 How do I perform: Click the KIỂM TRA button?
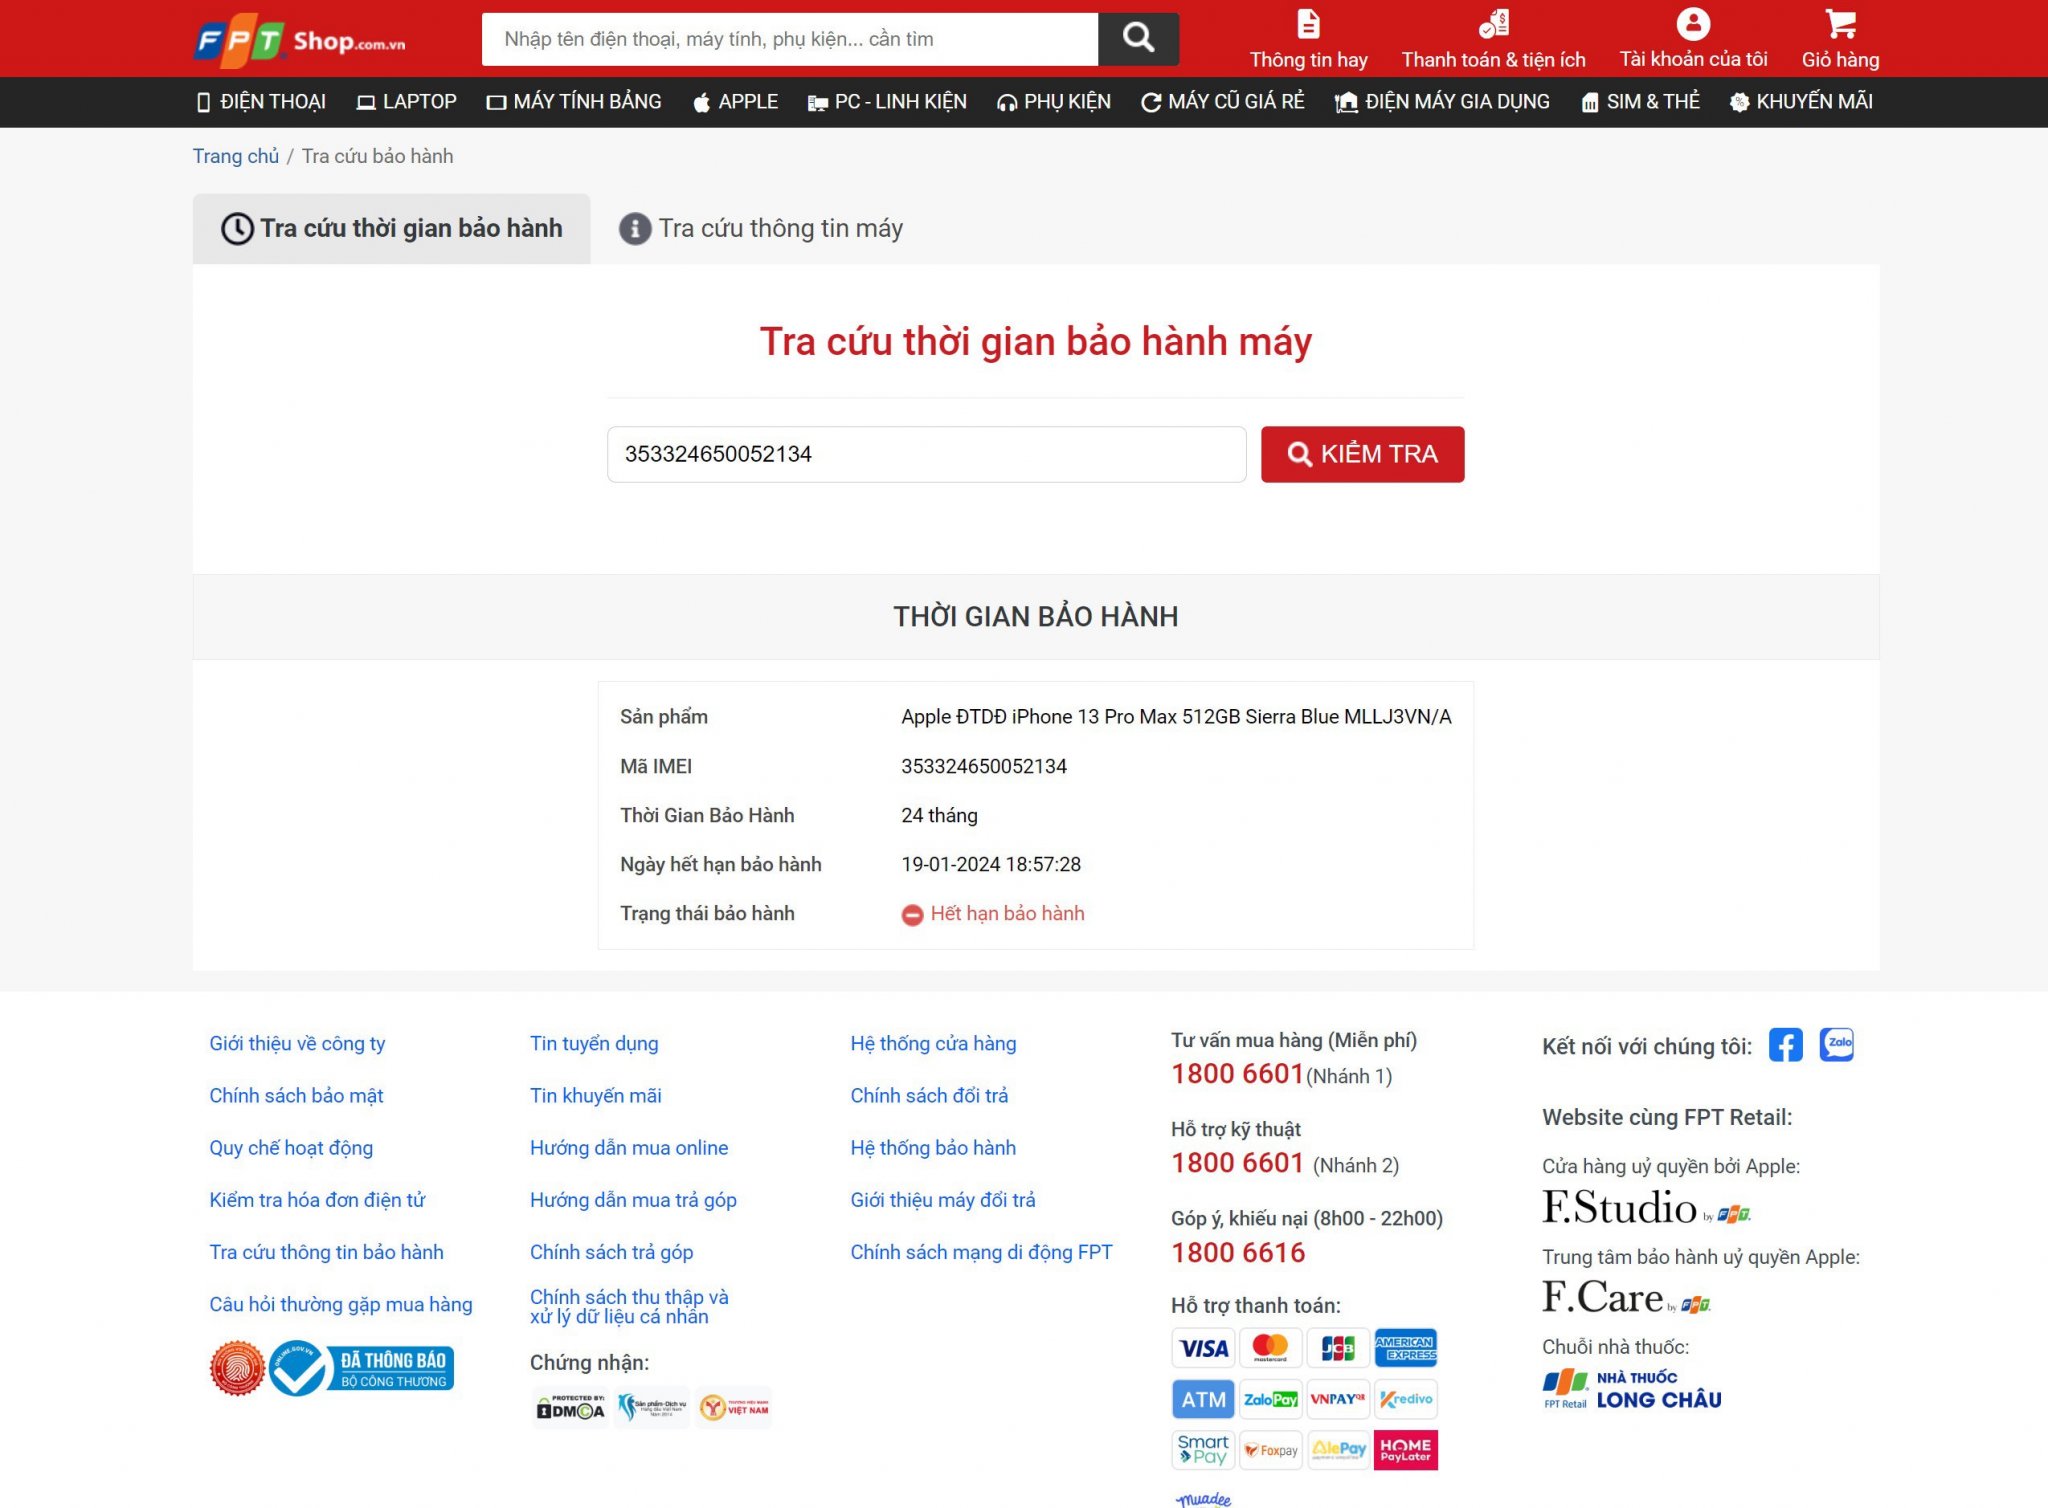tap(1362, 455)
